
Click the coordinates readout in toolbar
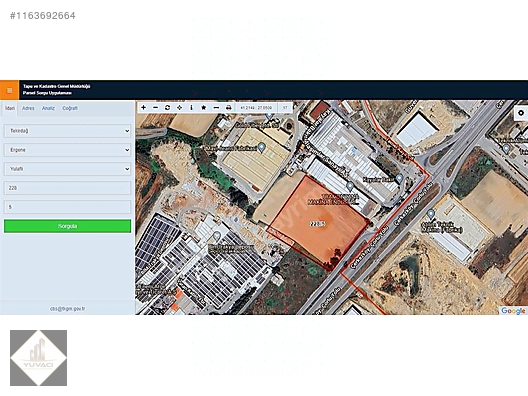(256, 108)
